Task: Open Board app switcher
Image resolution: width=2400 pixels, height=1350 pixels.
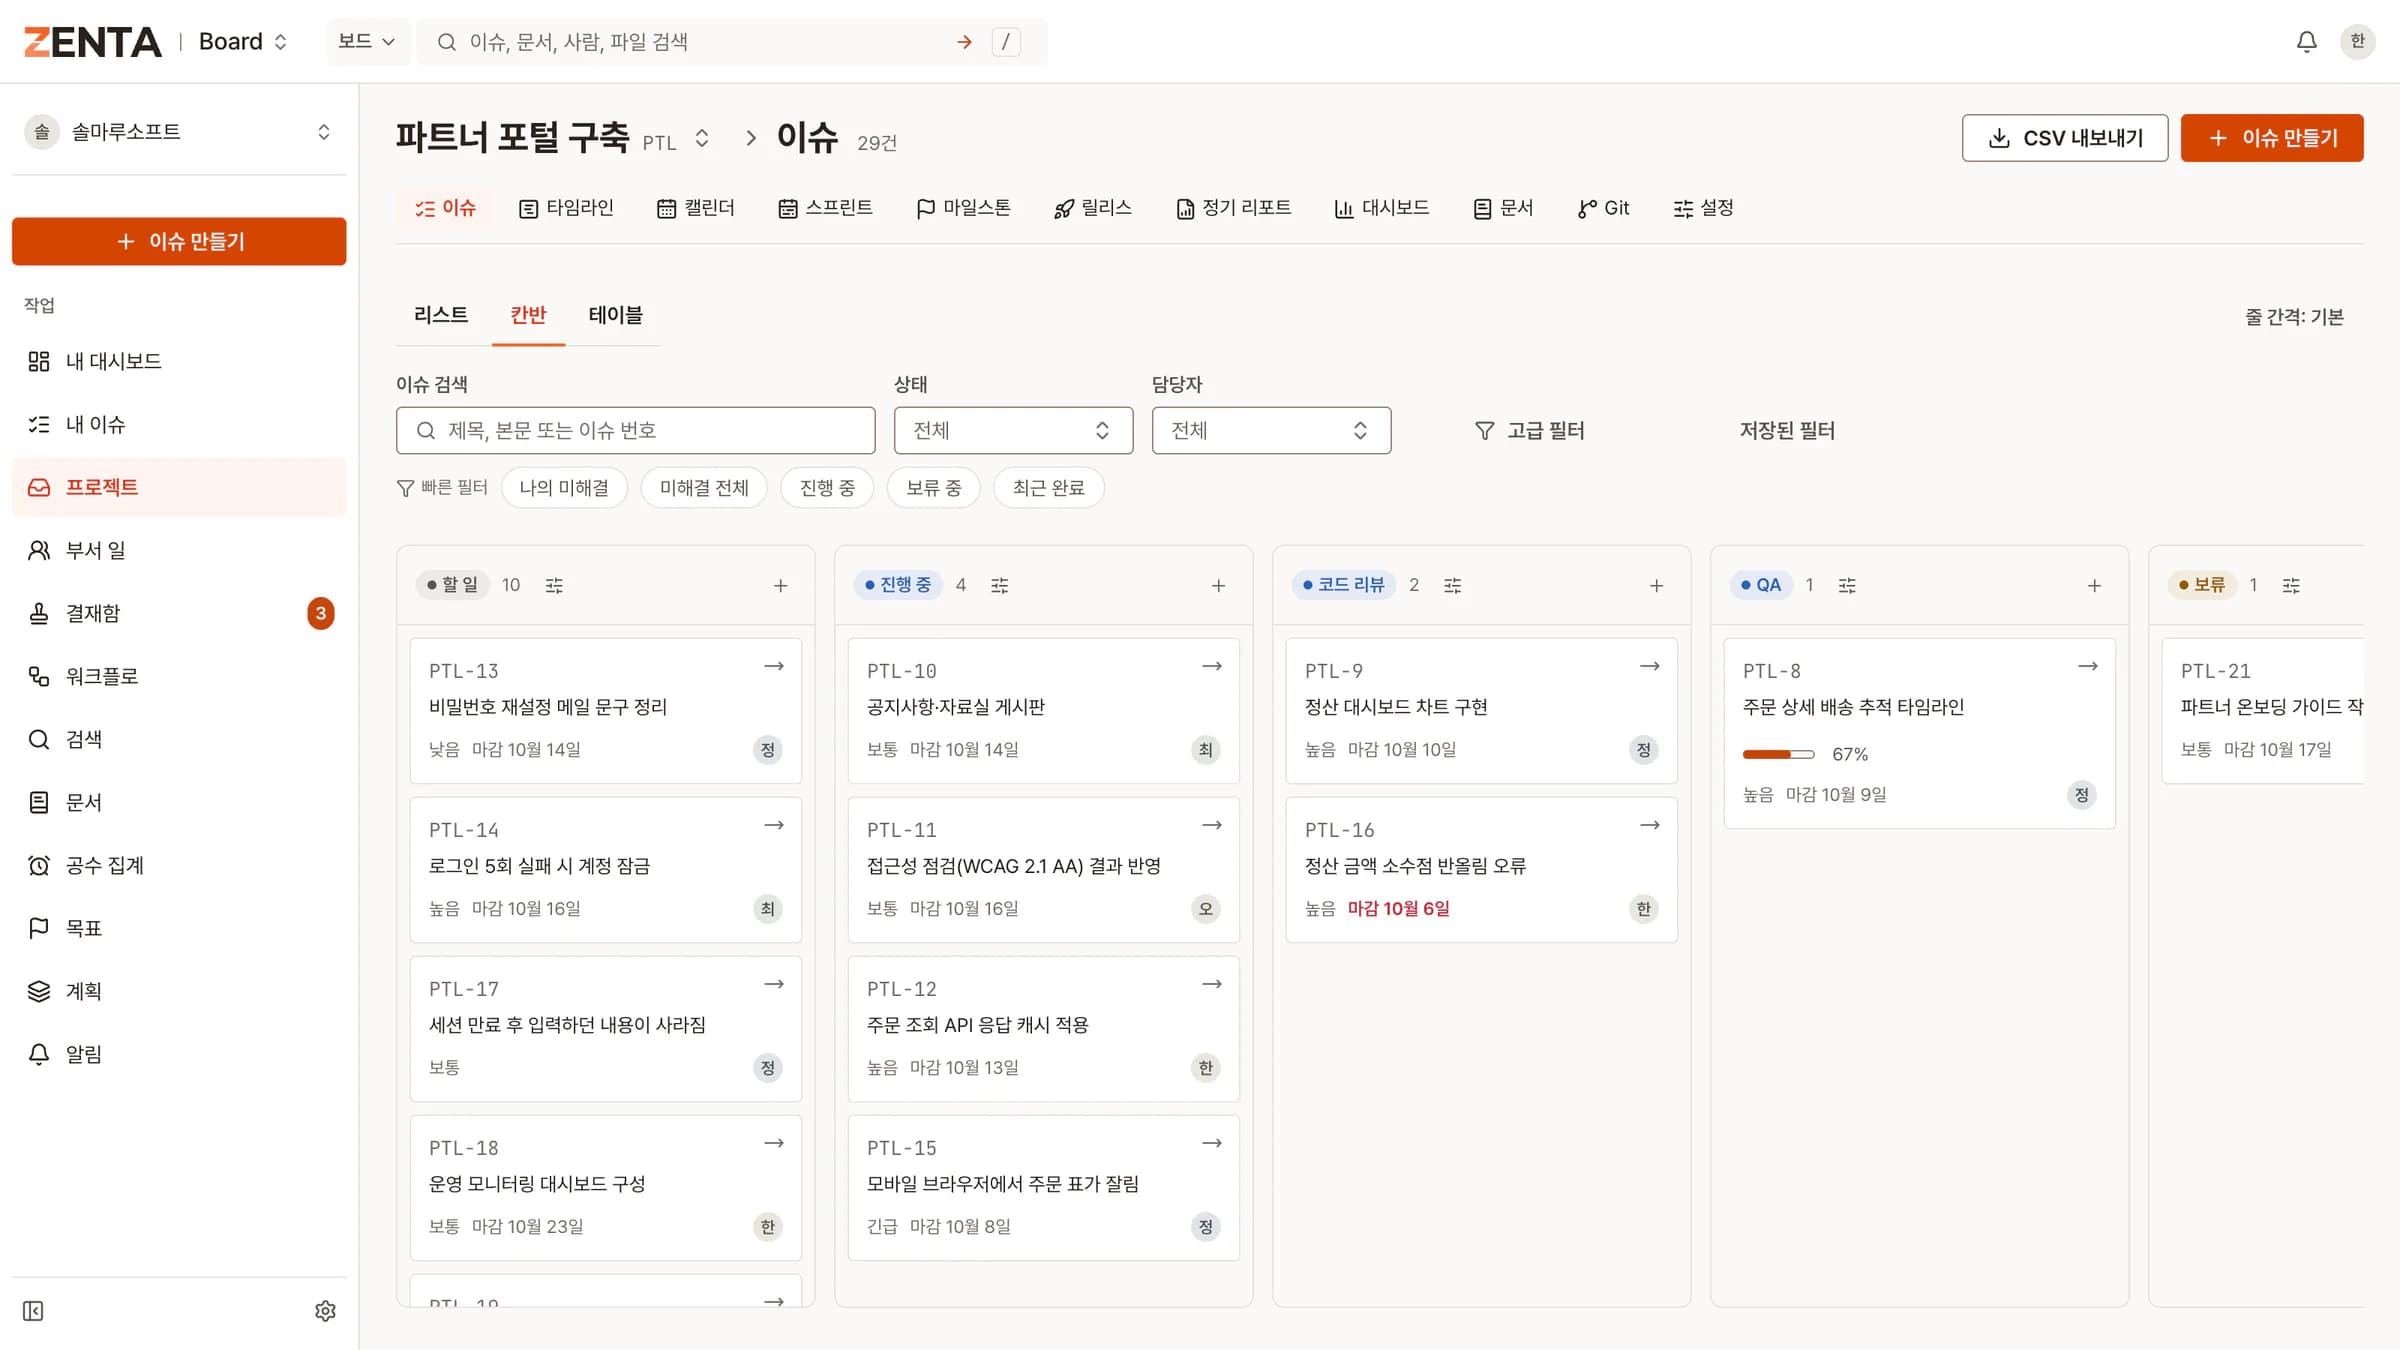Action: [x=244, y=42]
